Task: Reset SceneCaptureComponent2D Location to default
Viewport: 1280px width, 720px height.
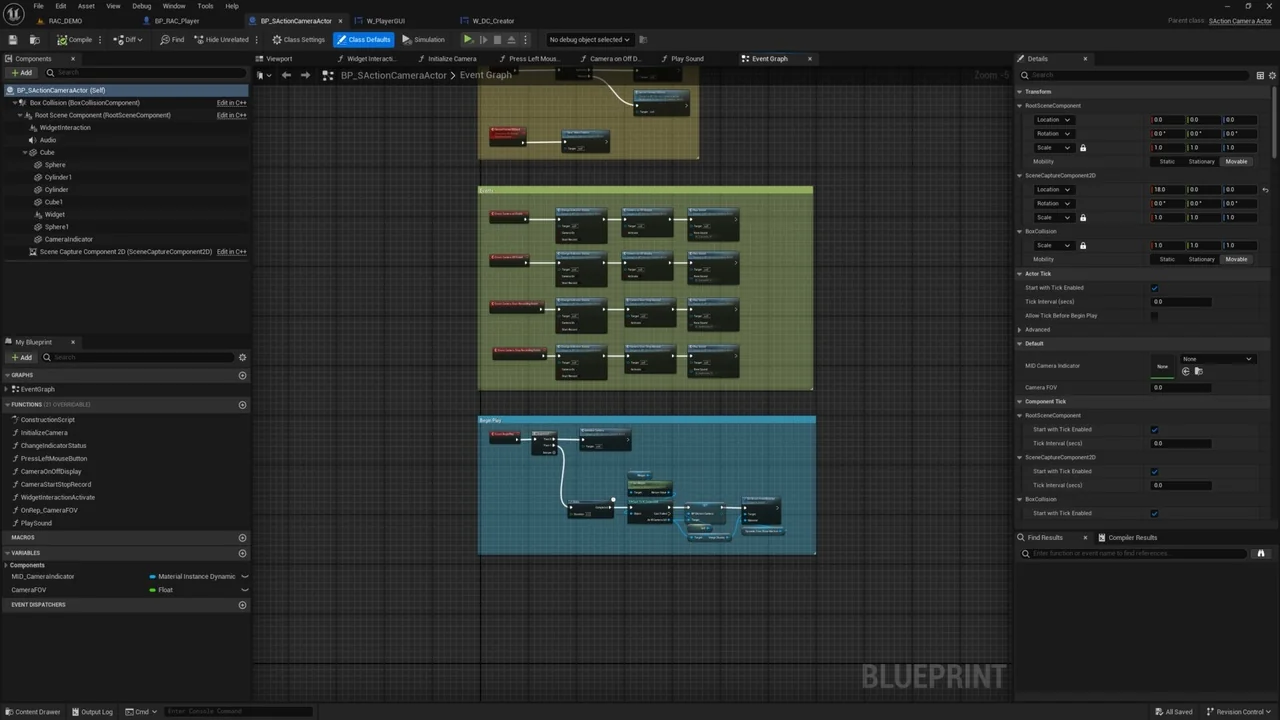Action: pyautogui.click(x=1265, y=190)
